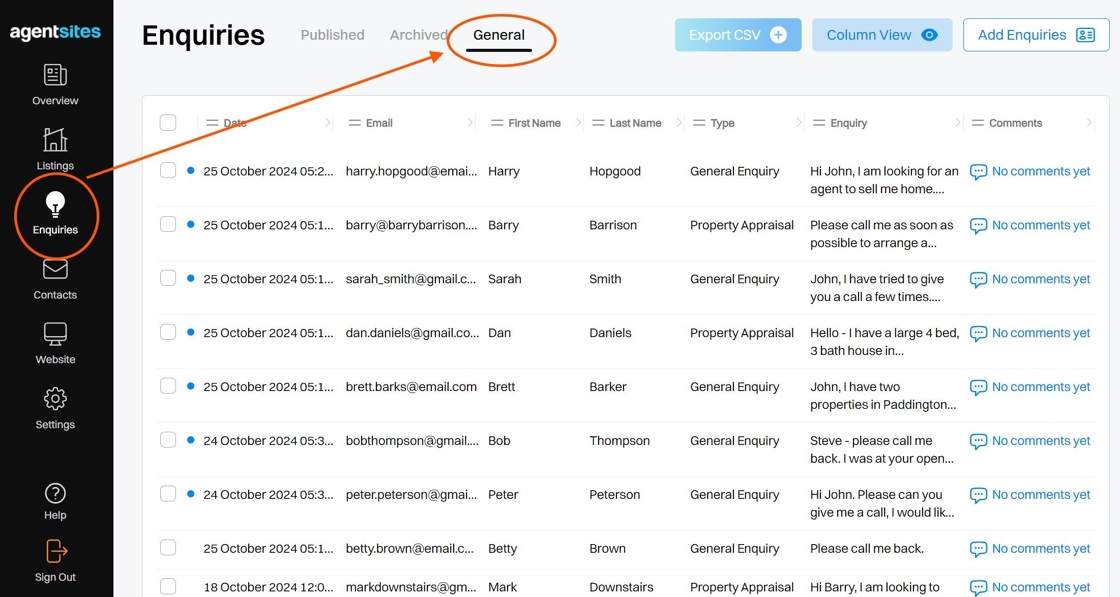Screen dimensions: 1120x597
Task: Expand the Date column chevron
Action: pyautogui.click(x=327, y=123)
